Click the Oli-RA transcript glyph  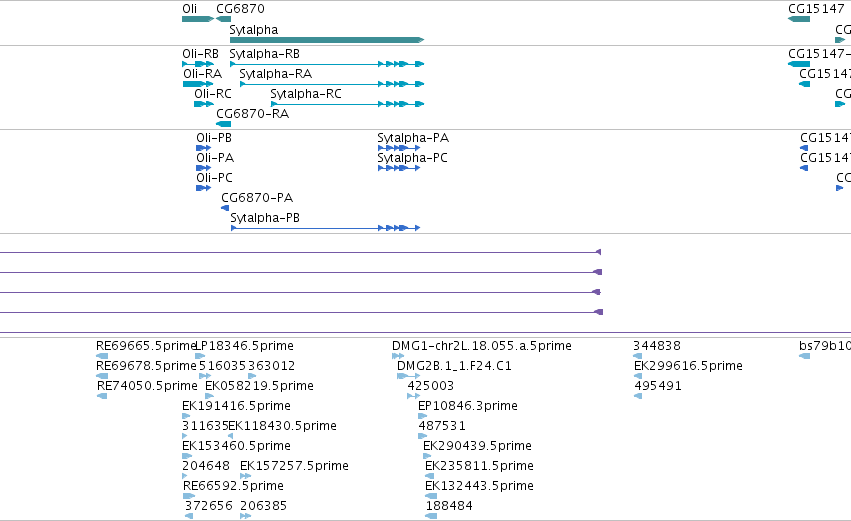(198, 84)
